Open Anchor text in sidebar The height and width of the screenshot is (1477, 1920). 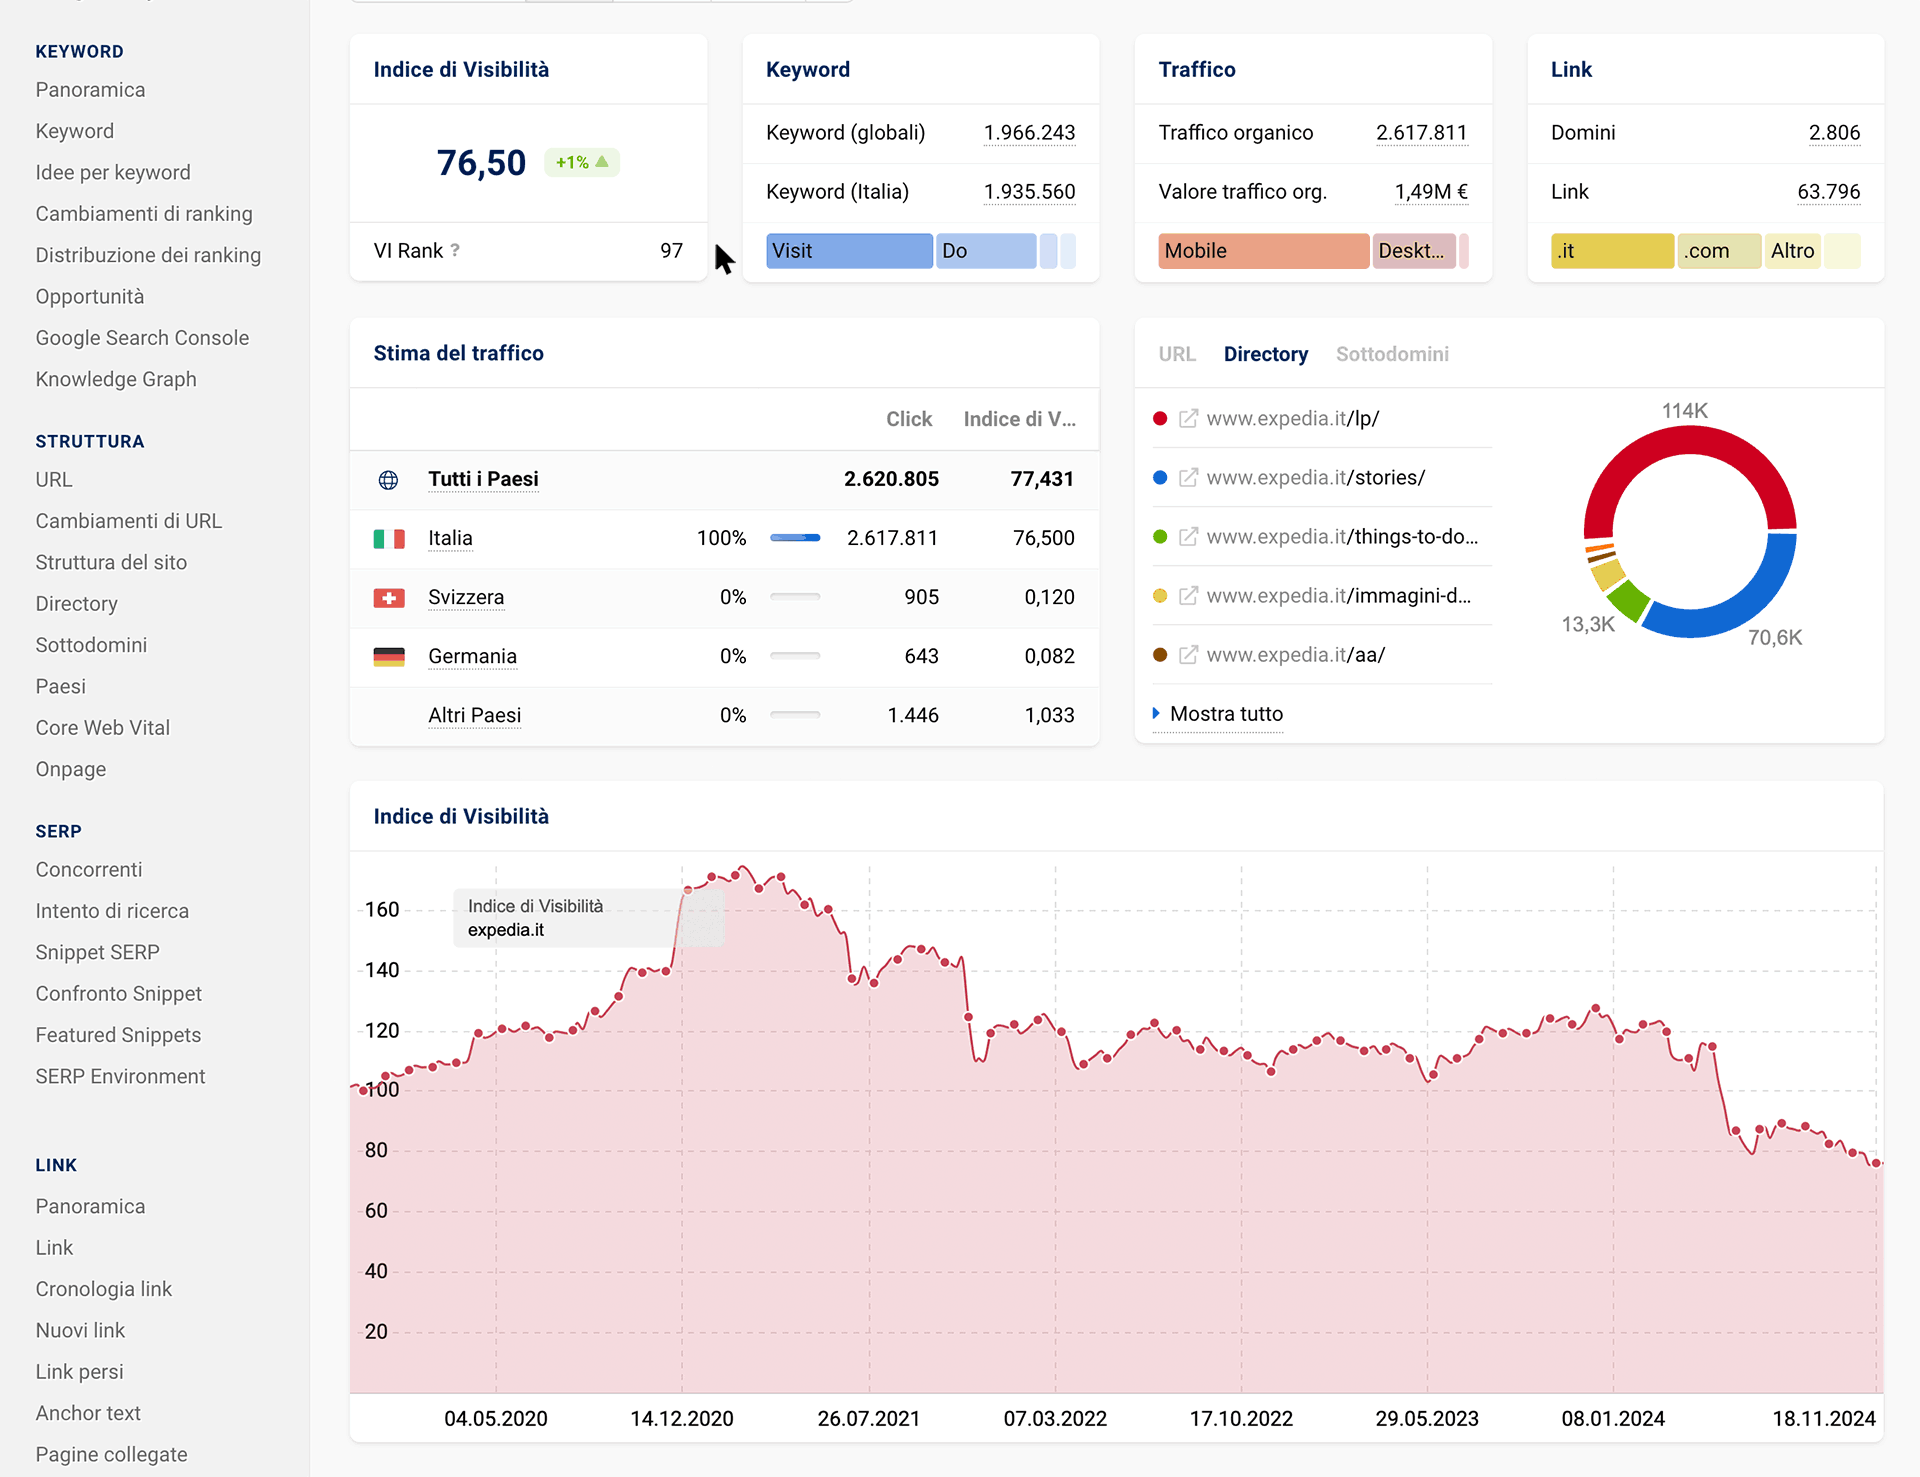[x=88, y=1413]
